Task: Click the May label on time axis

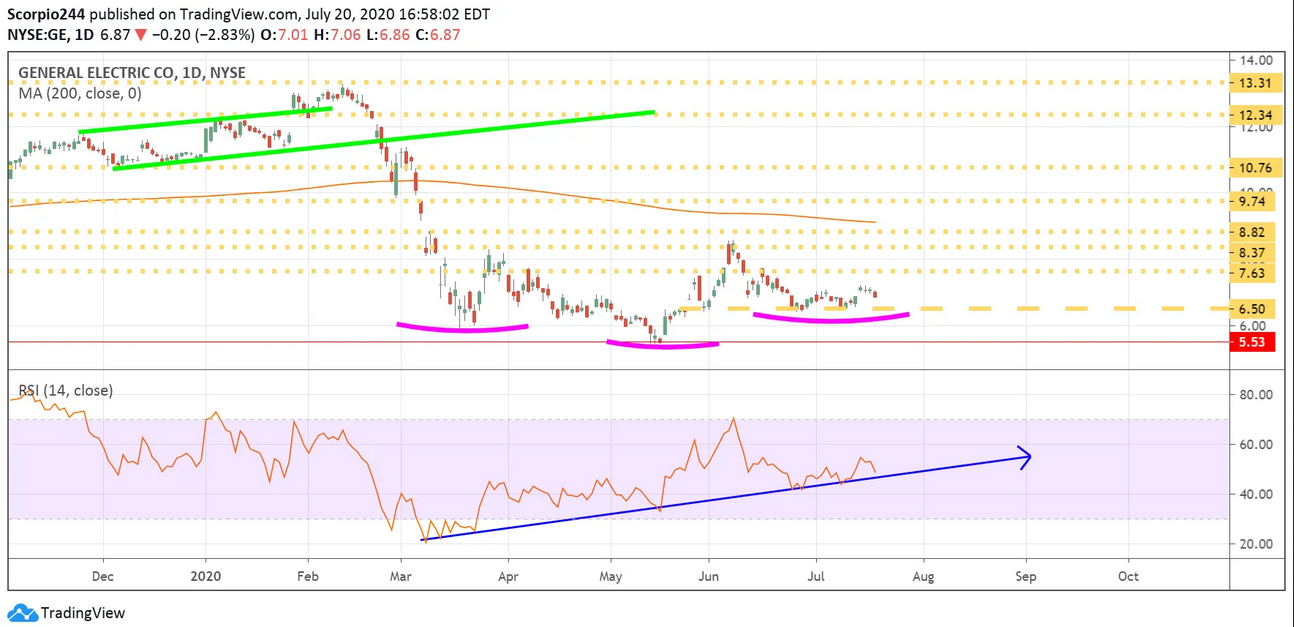Action: (x=611, y=576)
